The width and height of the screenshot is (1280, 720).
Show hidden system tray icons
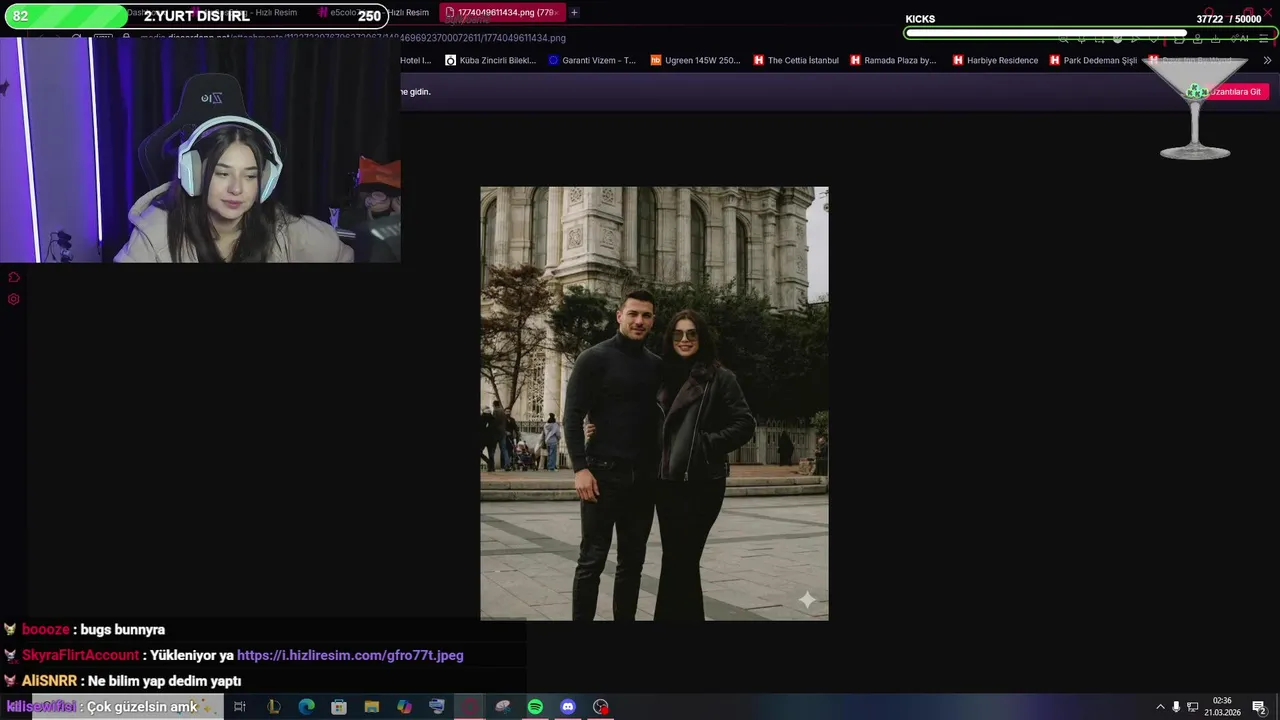pos(1160,707)
